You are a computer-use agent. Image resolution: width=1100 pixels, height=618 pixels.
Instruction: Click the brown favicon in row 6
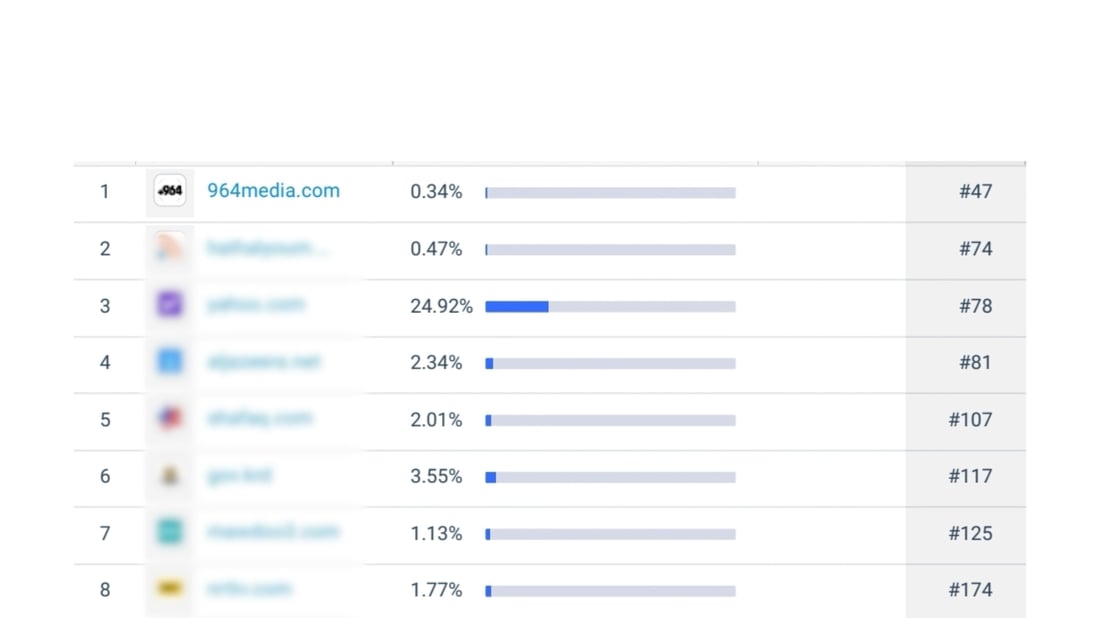click(170, 476)
